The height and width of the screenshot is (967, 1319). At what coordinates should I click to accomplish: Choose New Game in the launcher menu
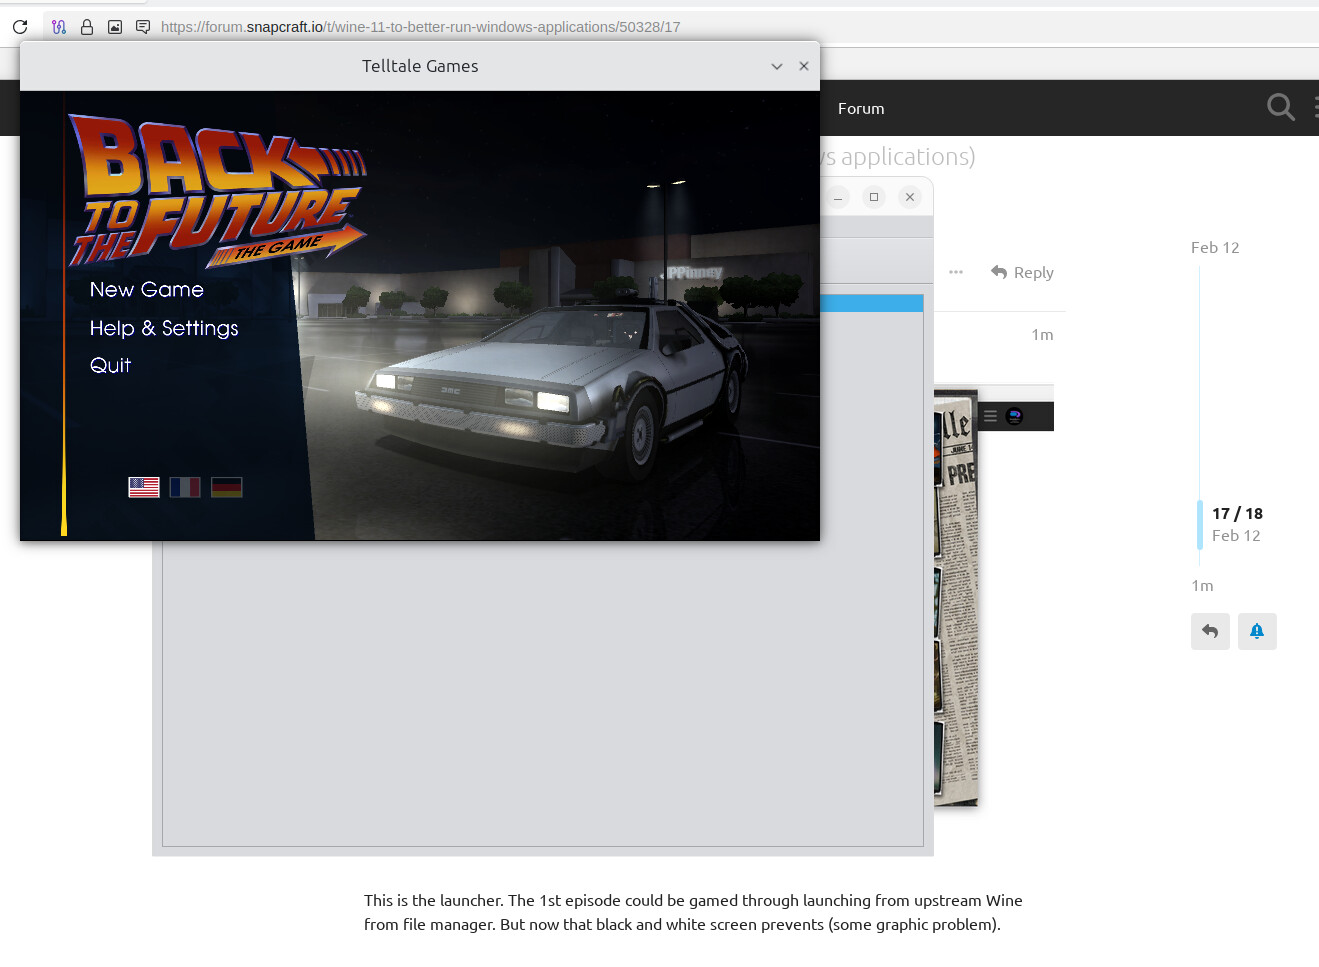point(147,290)
